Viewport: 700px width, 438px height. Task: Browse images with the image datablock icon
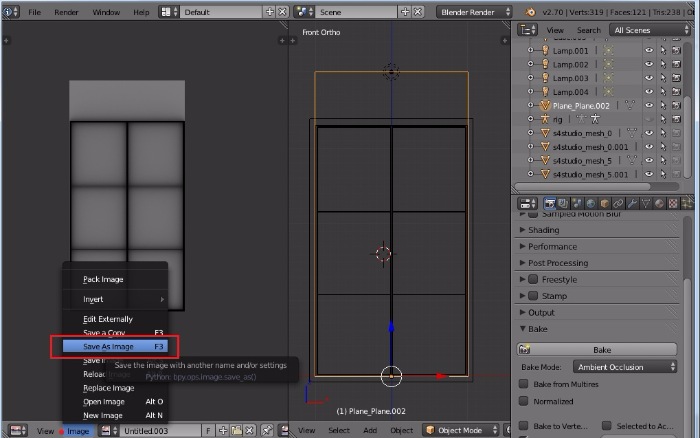click(108, 430)
